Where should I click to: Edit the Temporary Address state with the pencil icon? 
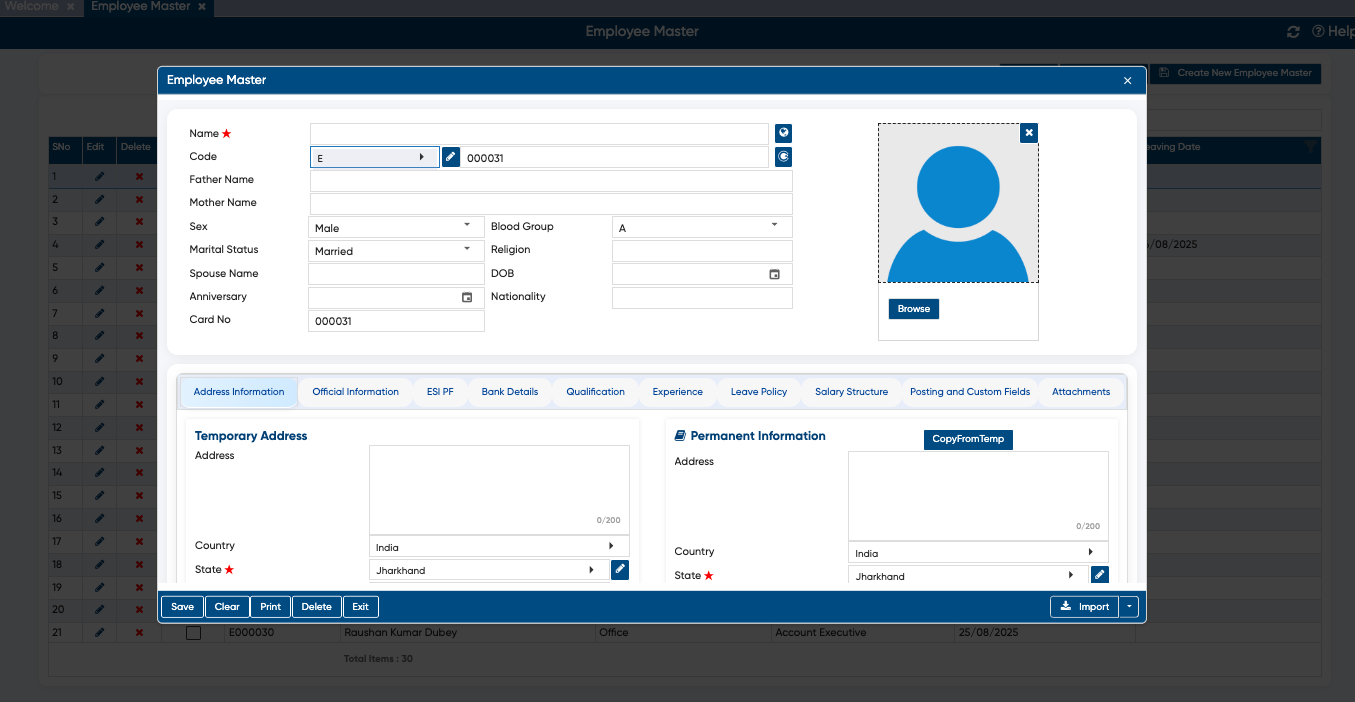[x=620, y=570]
